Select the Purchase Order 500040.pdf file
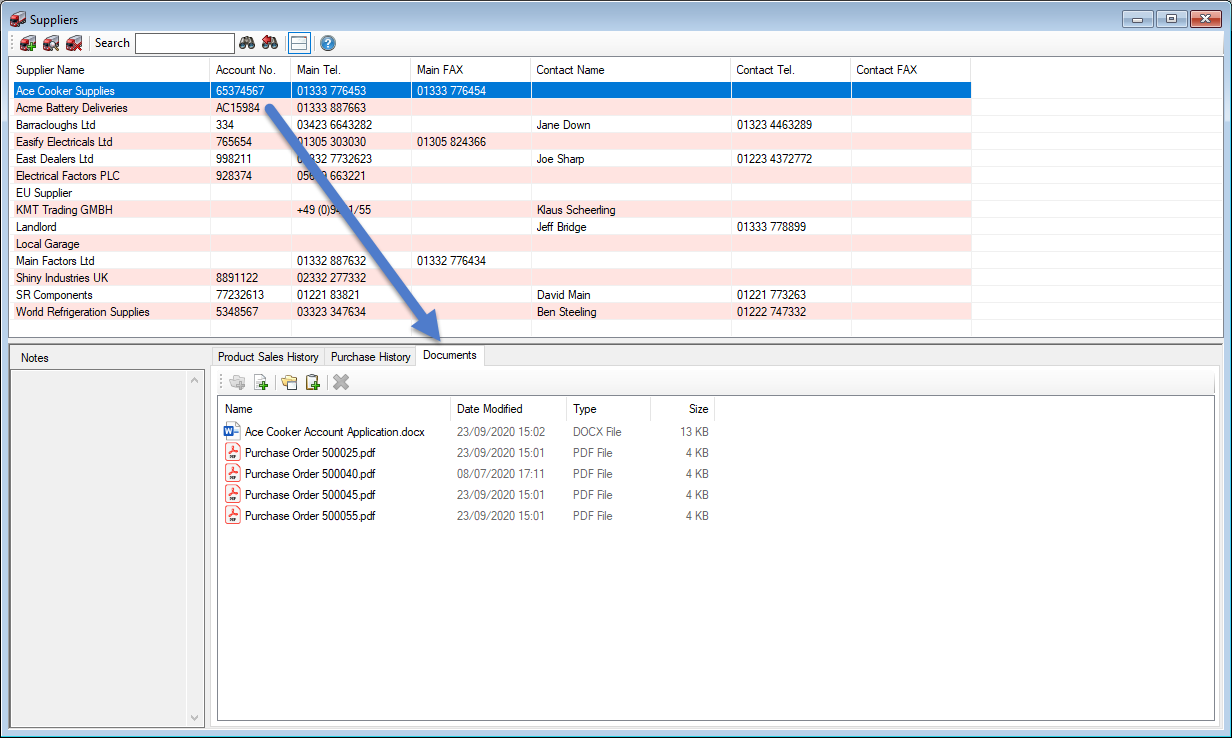 click(x=309, y=474)
